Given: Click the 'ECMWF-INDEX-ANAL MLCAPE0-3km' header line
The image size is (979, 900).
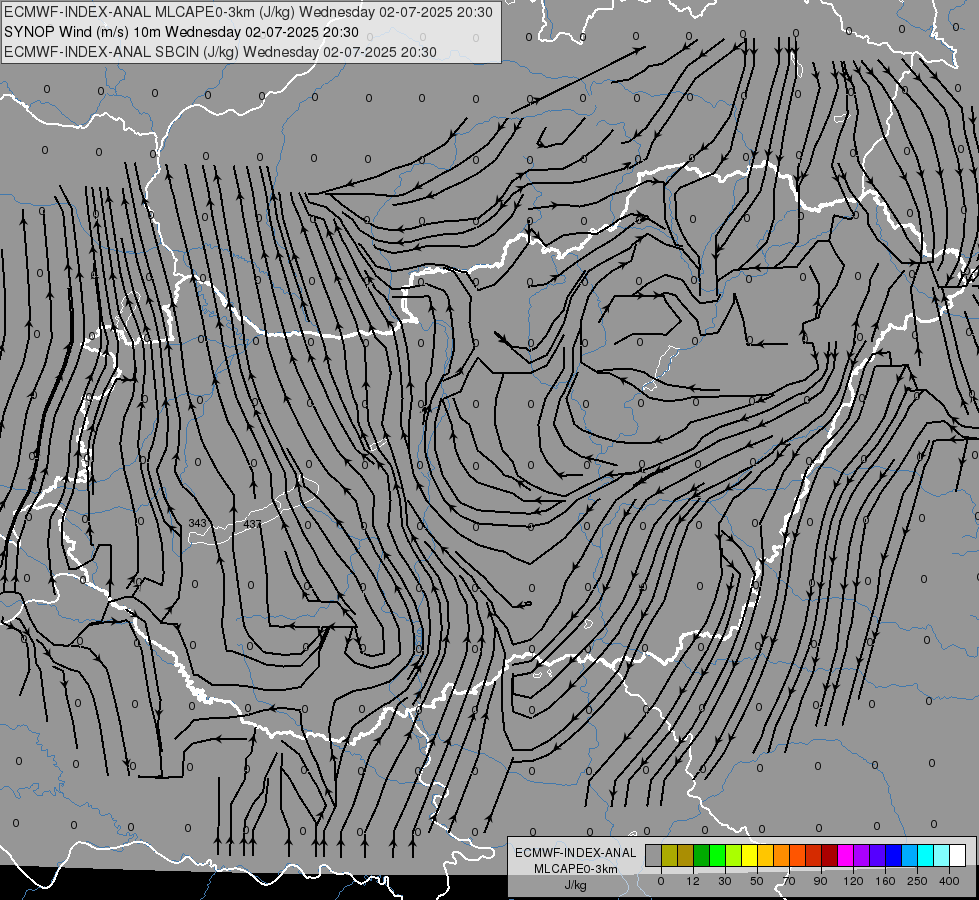Looking at the screenshot, I should [x=248, y=12].
